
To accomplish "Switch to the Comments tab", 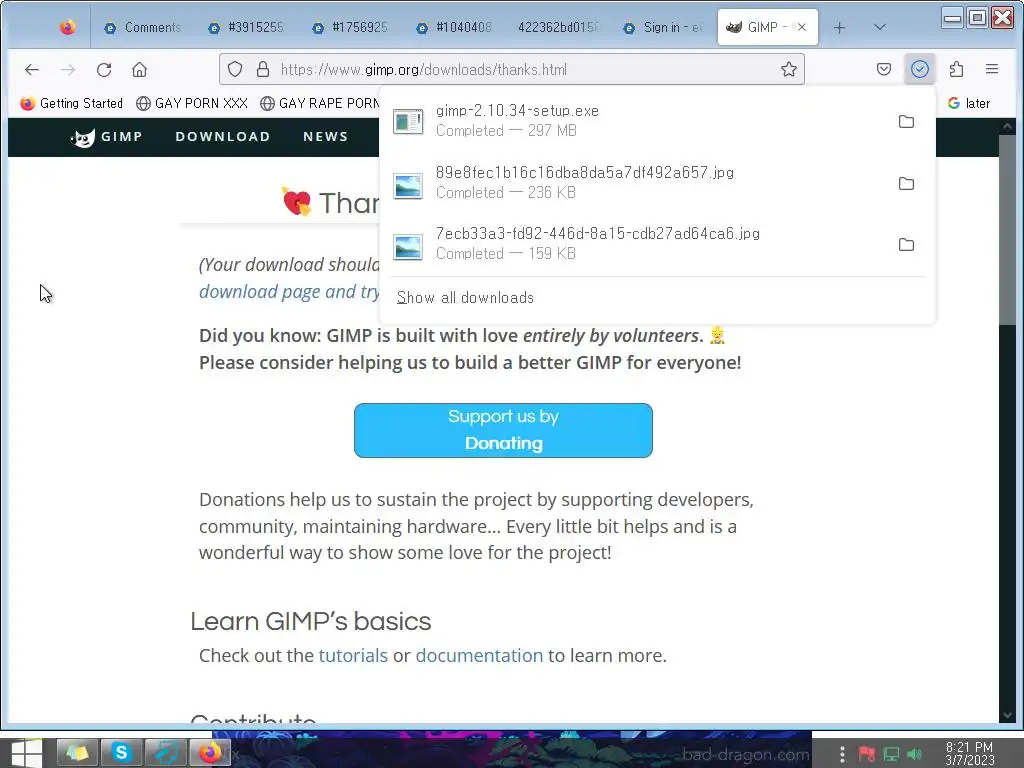I will 143,27.
